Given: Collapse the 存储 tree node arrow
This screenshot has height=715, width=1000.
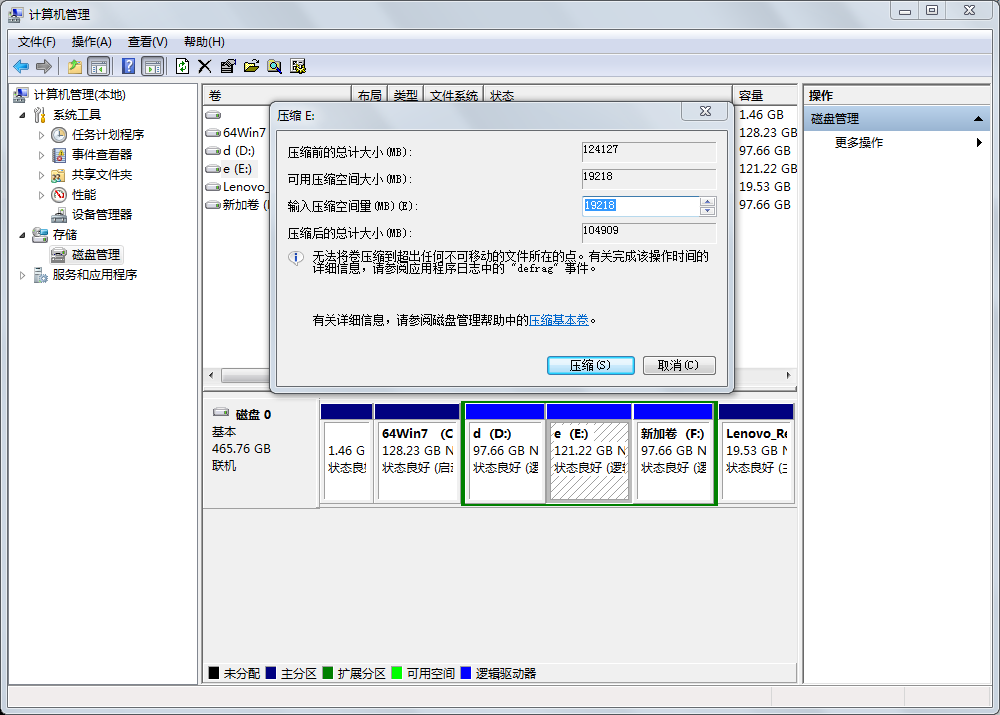Looking at the screenshot, I should tap(23, 235).
